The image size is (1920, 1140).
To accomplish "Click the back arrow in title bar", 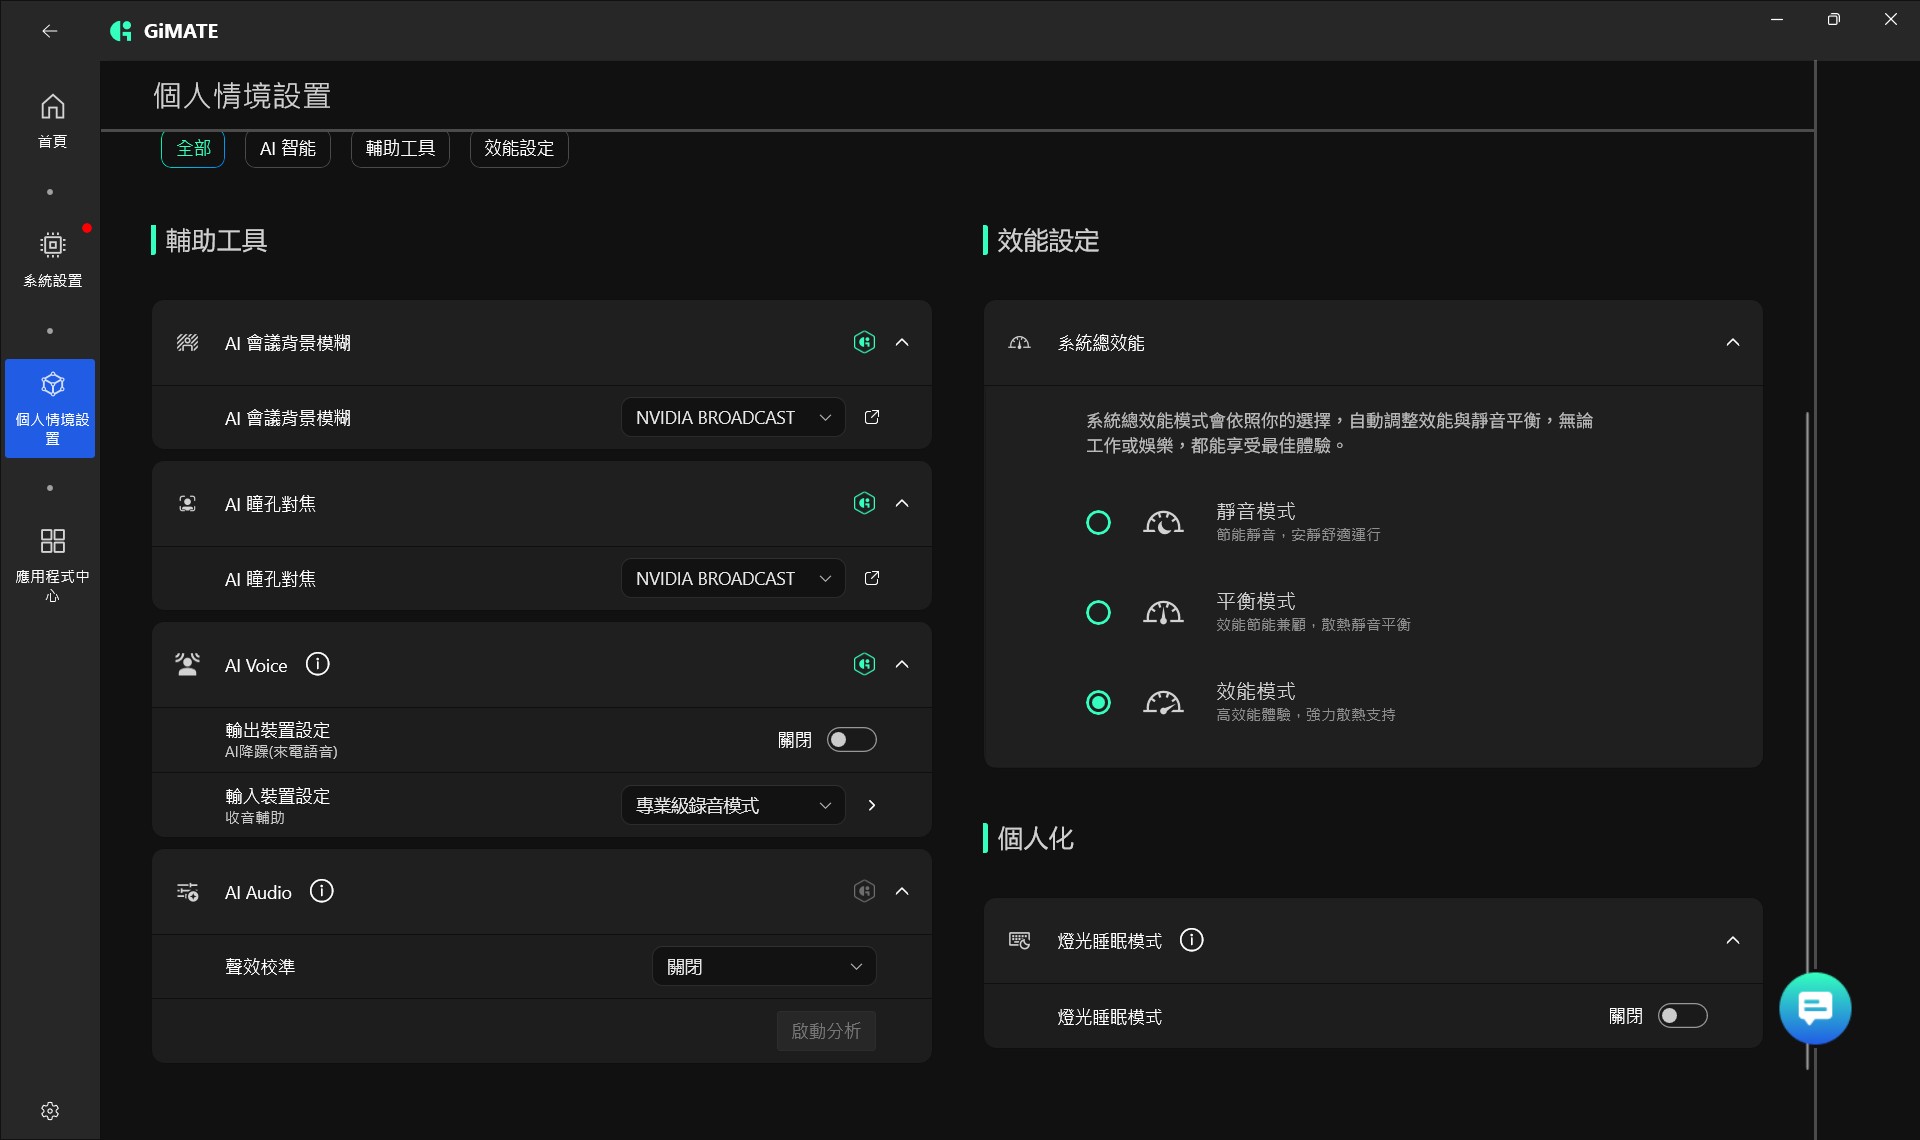I will 49,31.
